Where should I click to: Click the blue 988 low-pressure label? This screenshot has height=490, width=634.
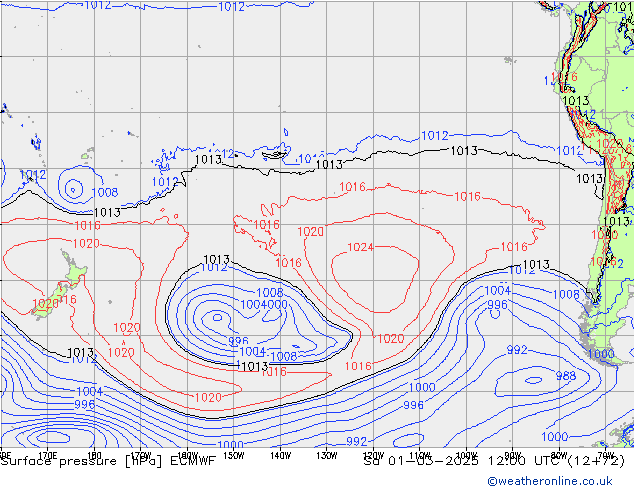point(565,376)
